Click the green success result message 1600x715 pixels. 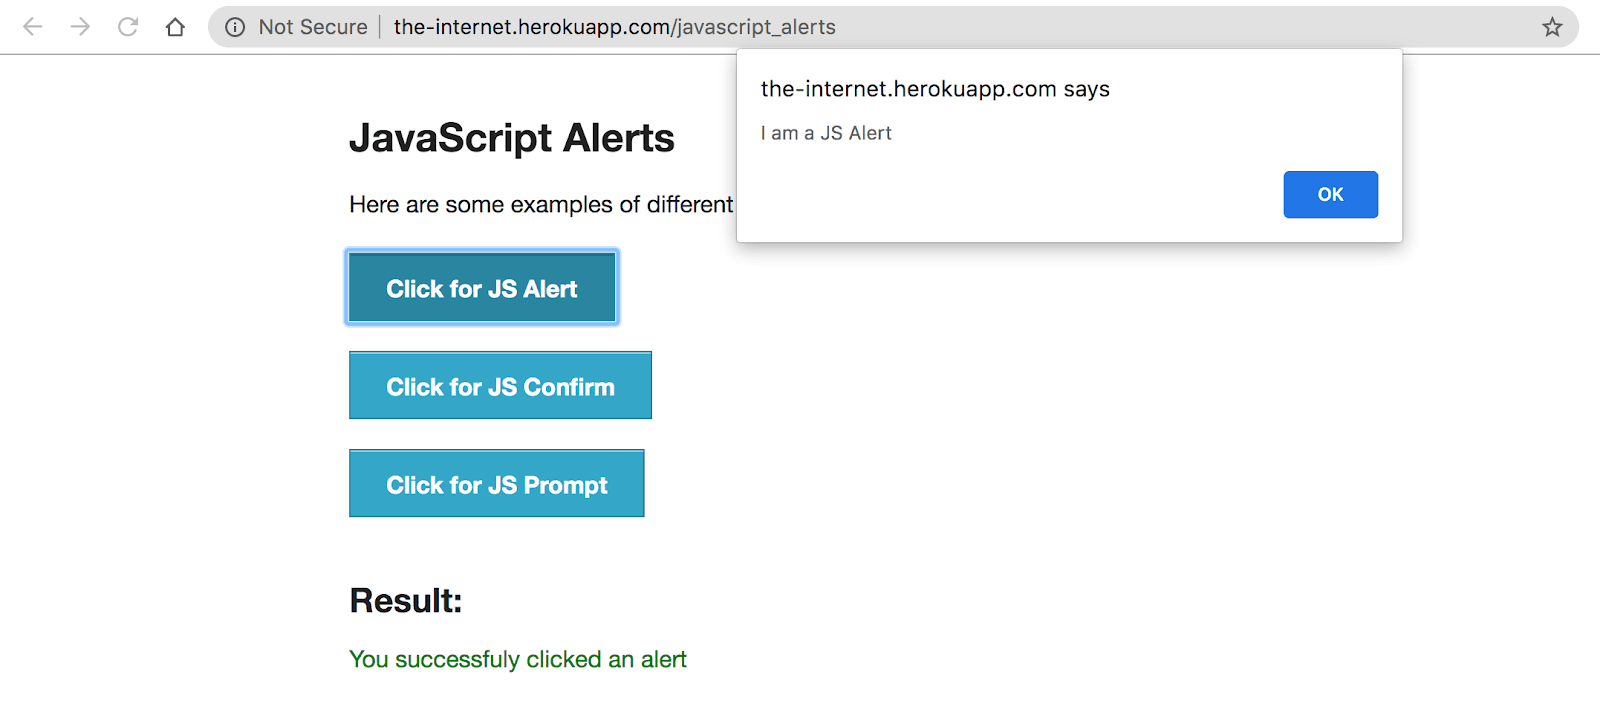[517, 659]
